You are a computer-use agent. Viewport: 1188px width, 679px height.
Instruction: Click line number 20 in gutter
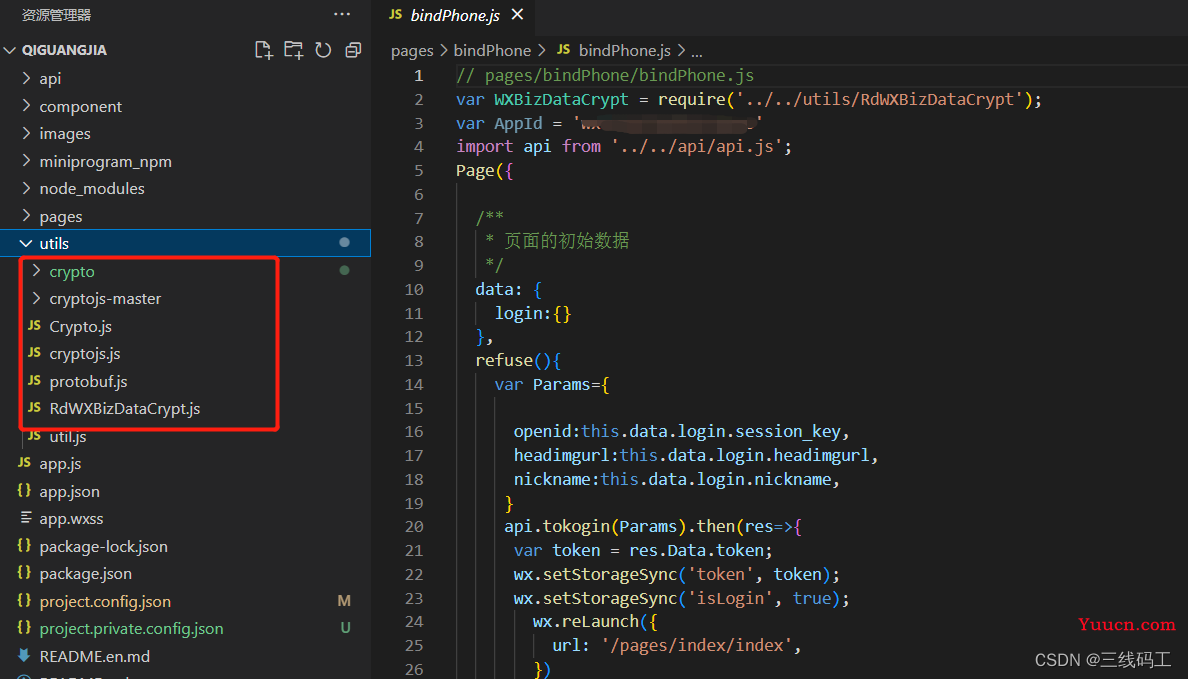click(x=414, y=527)
